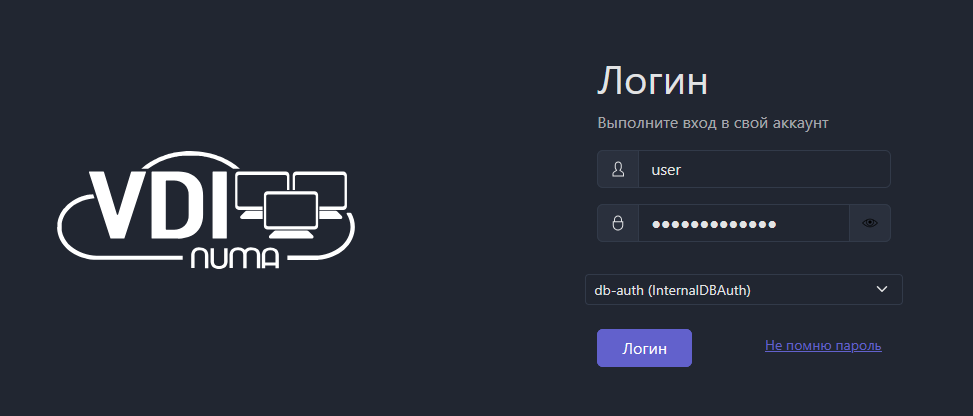Screen dimensions: 973x416
Task: Focus the masked password input field
Action: [x=743, y=223]
